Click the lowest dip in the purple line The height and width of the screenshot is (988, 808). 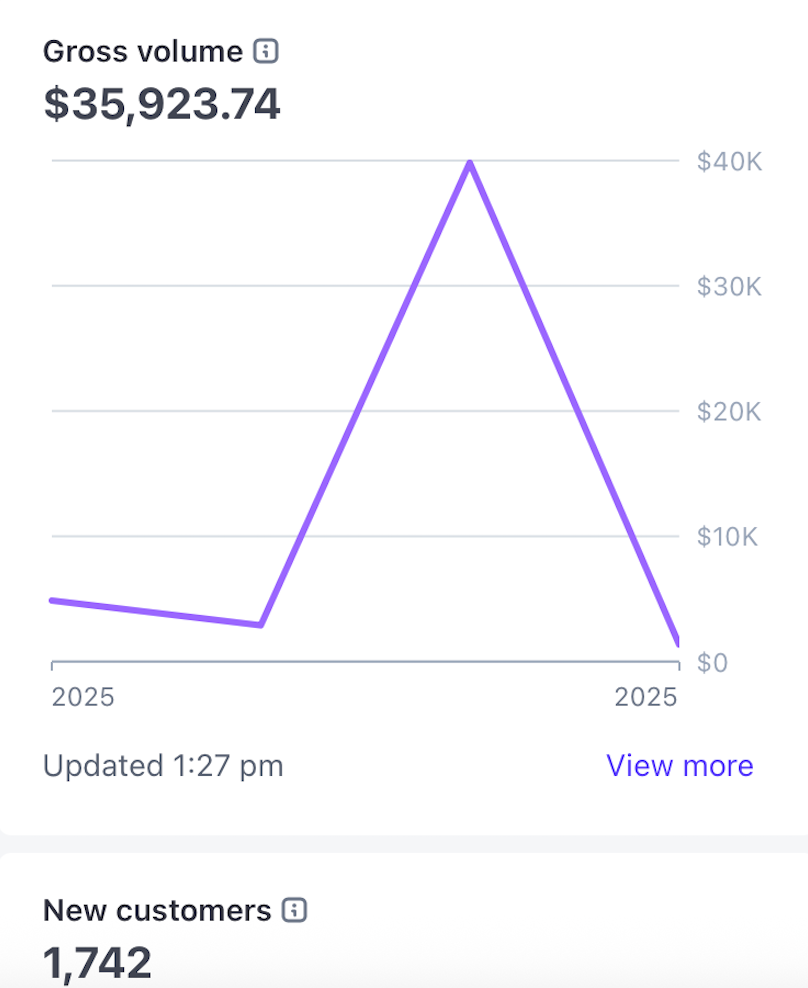[x=260, y=624]
